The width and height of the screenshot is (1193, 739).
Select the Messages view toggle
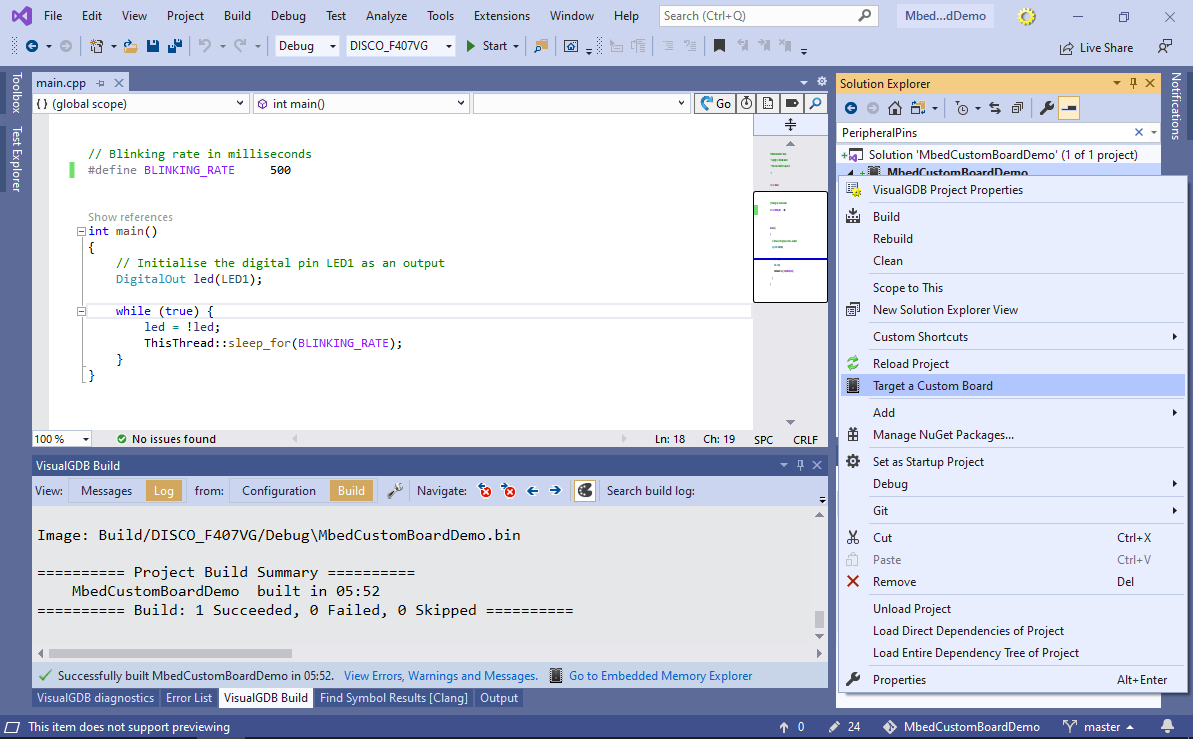pyautogui.click(x=107, y=491)
